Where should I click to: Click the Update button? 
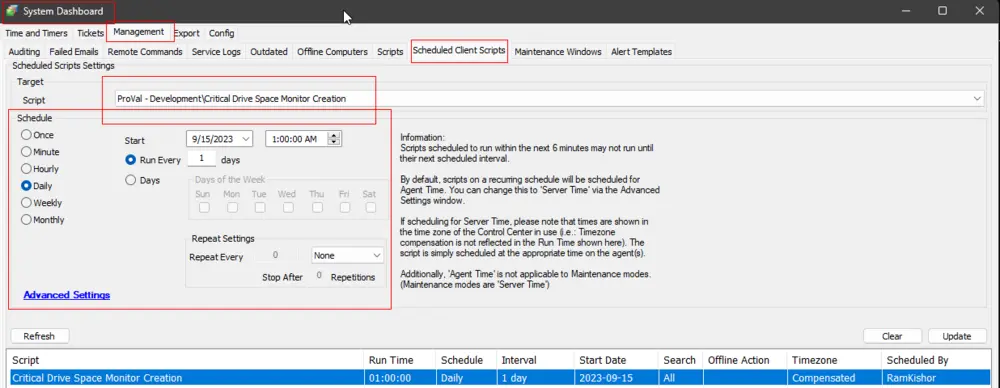point(957,336)
